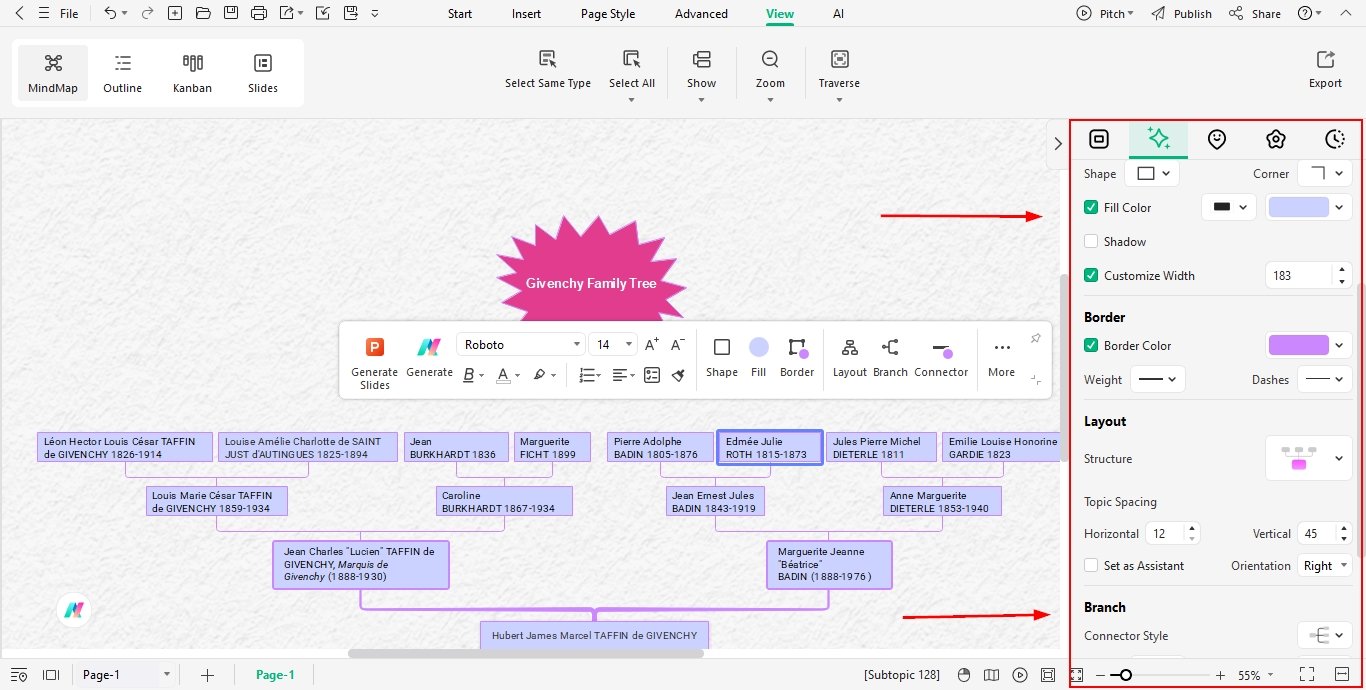
Task: Switch to Outline view
Action: pyautogui.click(x=122, y=70)
